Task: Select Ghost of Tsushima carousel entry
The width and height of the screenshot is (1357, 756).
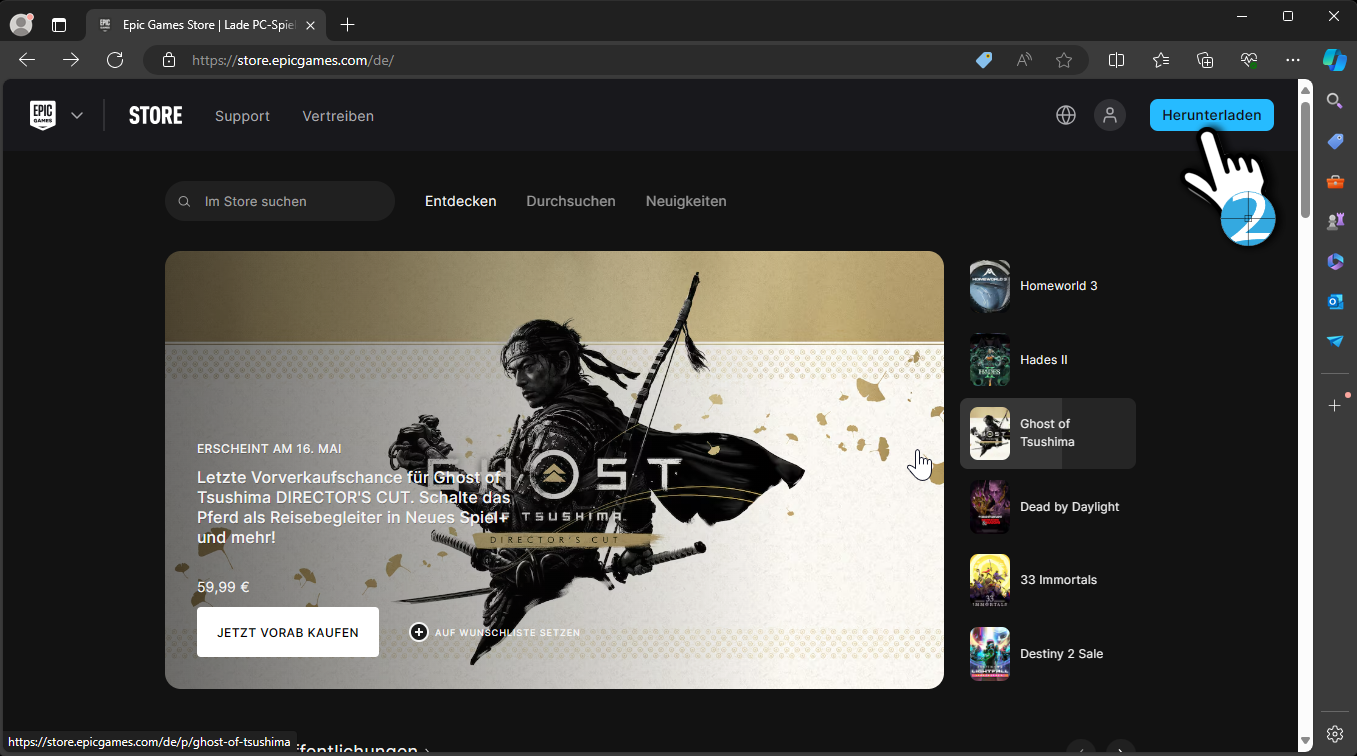Action: [1048, 433]
